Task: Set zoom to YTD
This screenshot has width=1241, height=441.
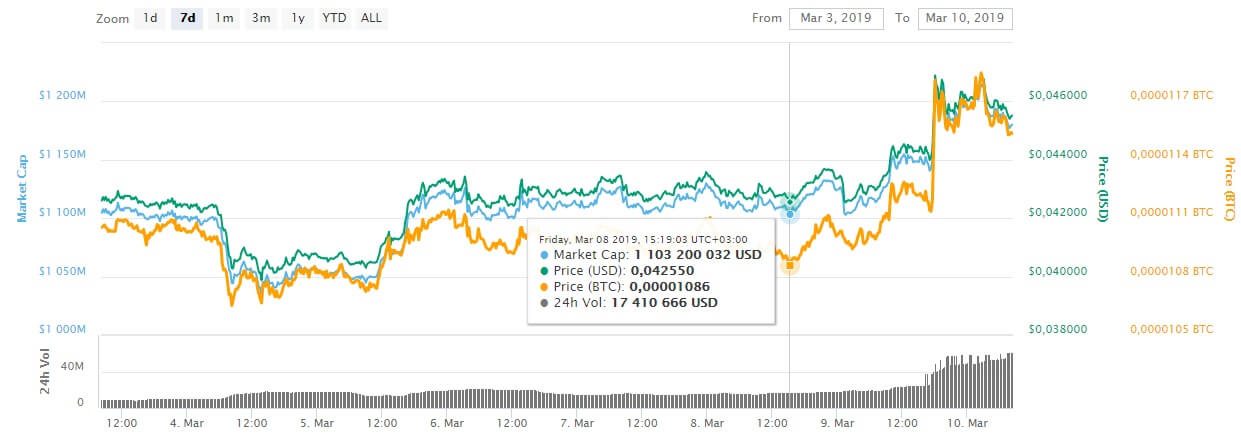Action: click(334, 18)
